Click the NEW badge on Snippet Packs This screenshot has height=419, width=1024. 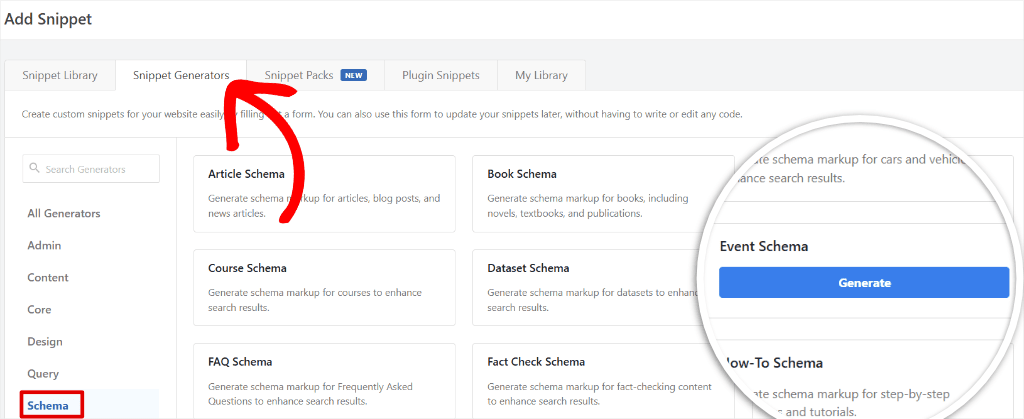coord(353,75)
